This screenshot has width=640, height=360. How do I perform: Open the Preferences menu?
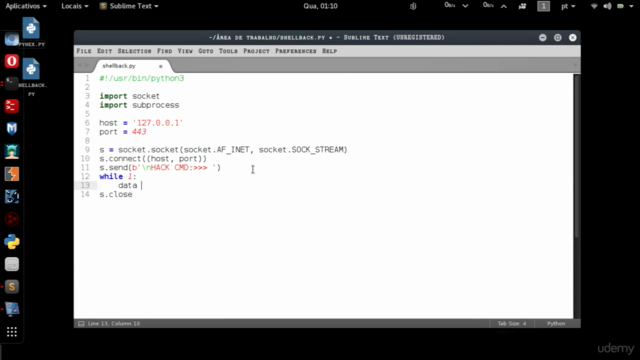click(296, 51)
